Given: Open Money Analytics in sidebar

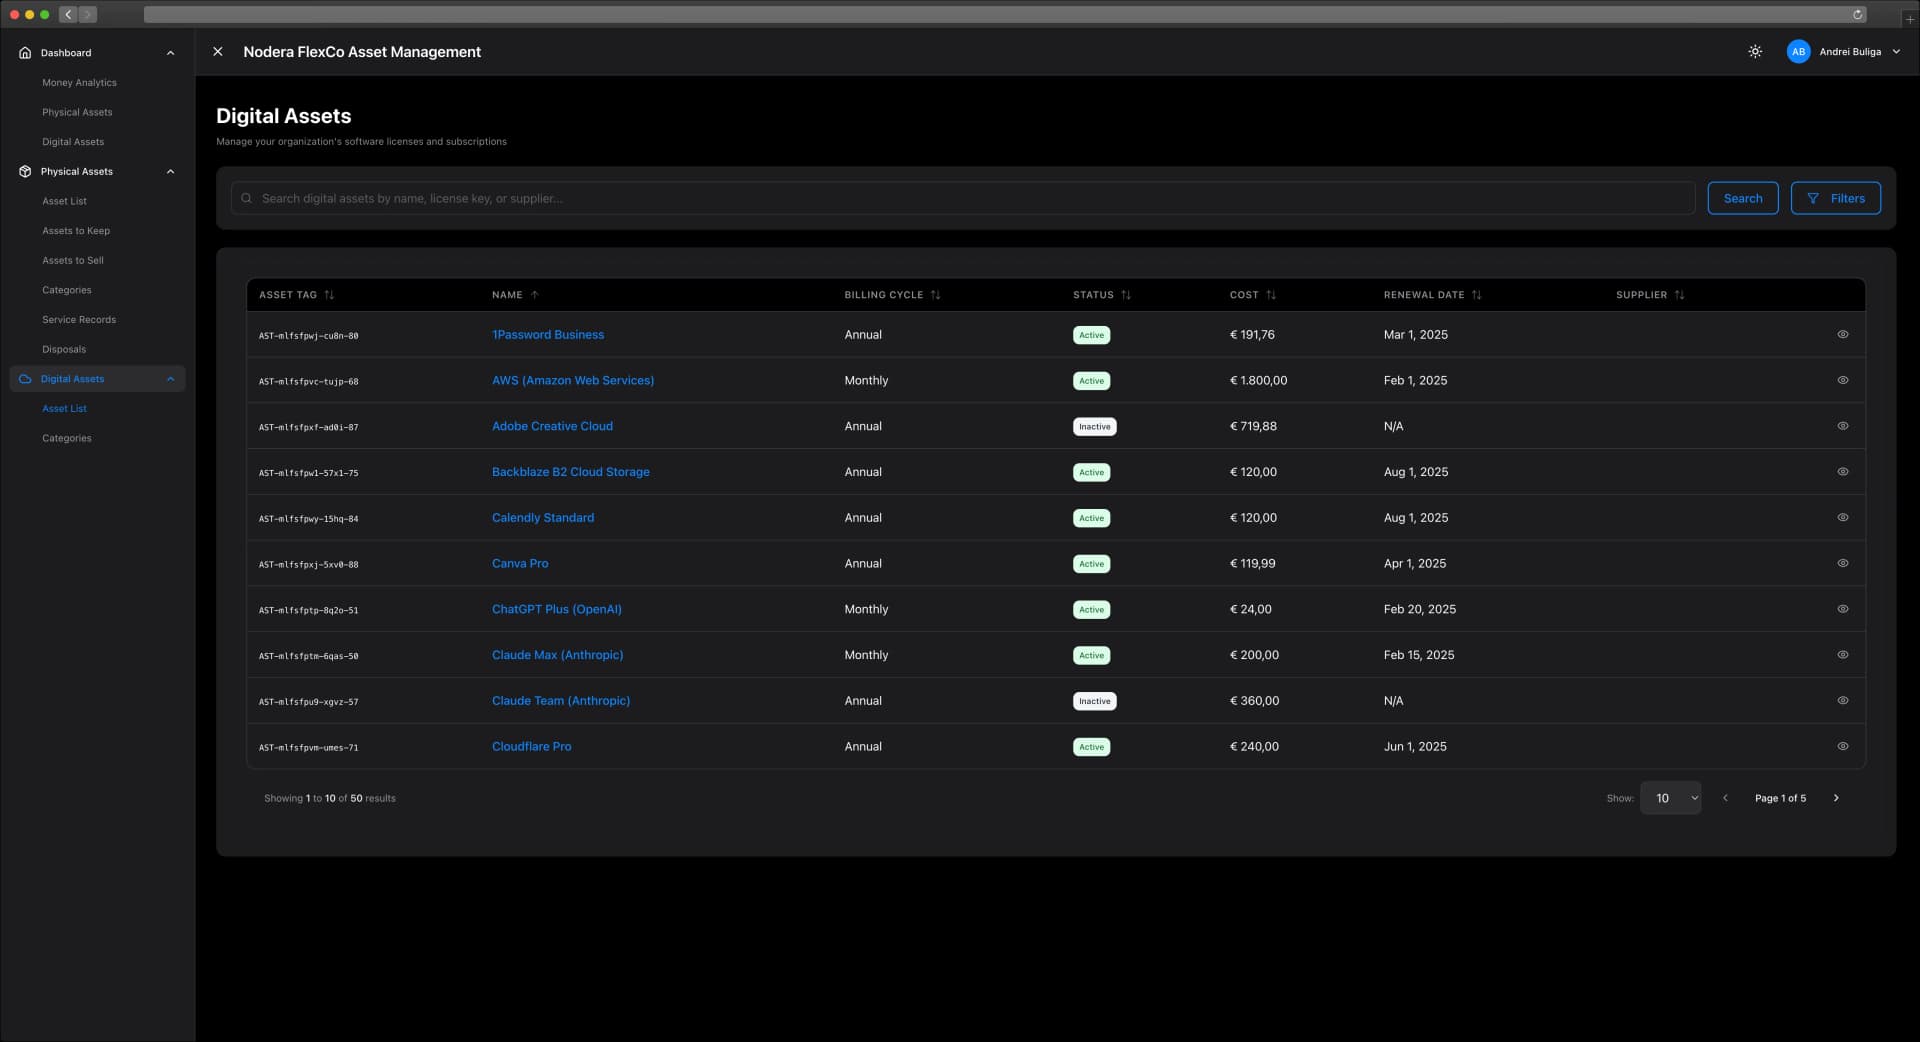Looking at the screenshot, I should pyautogui.click(x=79, y=83).
